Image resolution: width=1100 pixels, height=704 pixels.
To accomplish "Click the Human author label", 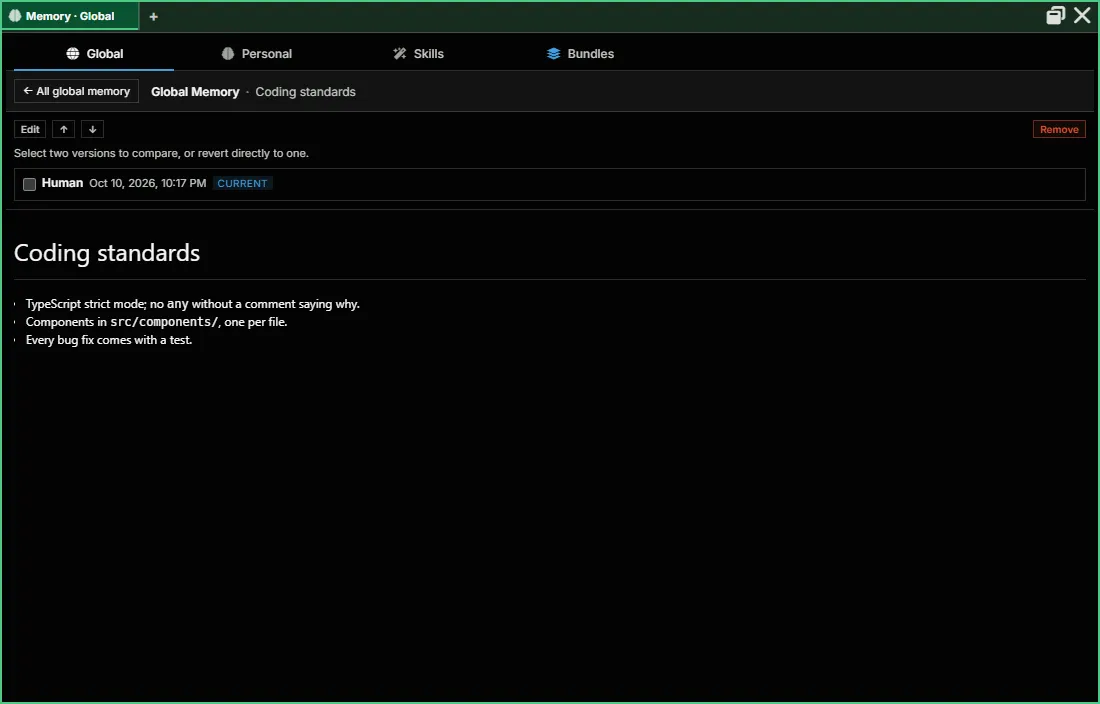I will pos(62,183).
